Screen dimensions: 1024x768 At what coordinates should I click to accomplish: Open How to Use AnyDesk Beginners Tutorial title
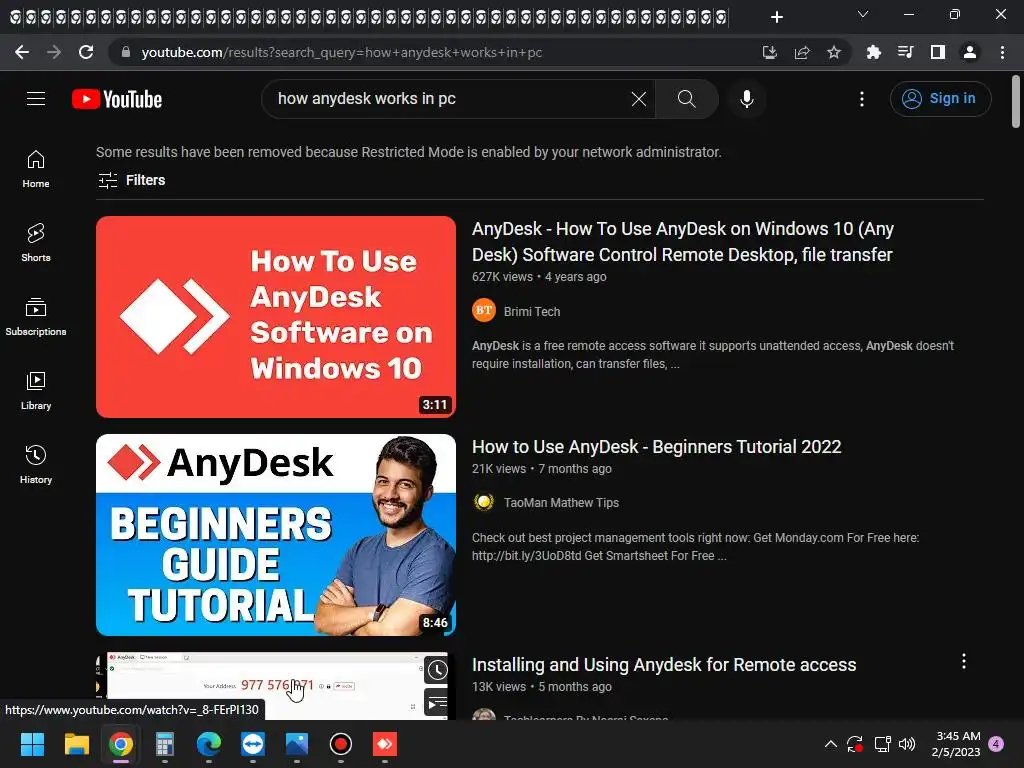(656, 447)
